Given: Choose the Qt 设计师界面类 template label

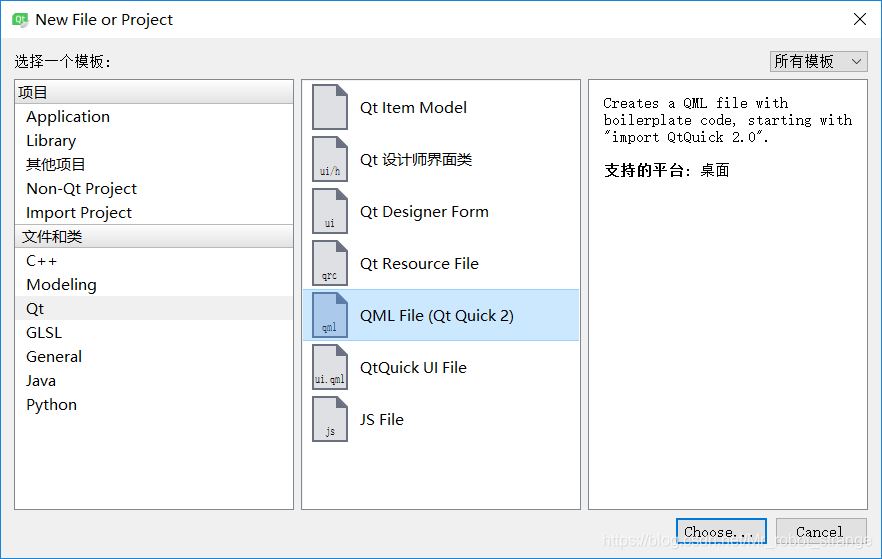Looking at the screenshot, I should tap(416, 160).
